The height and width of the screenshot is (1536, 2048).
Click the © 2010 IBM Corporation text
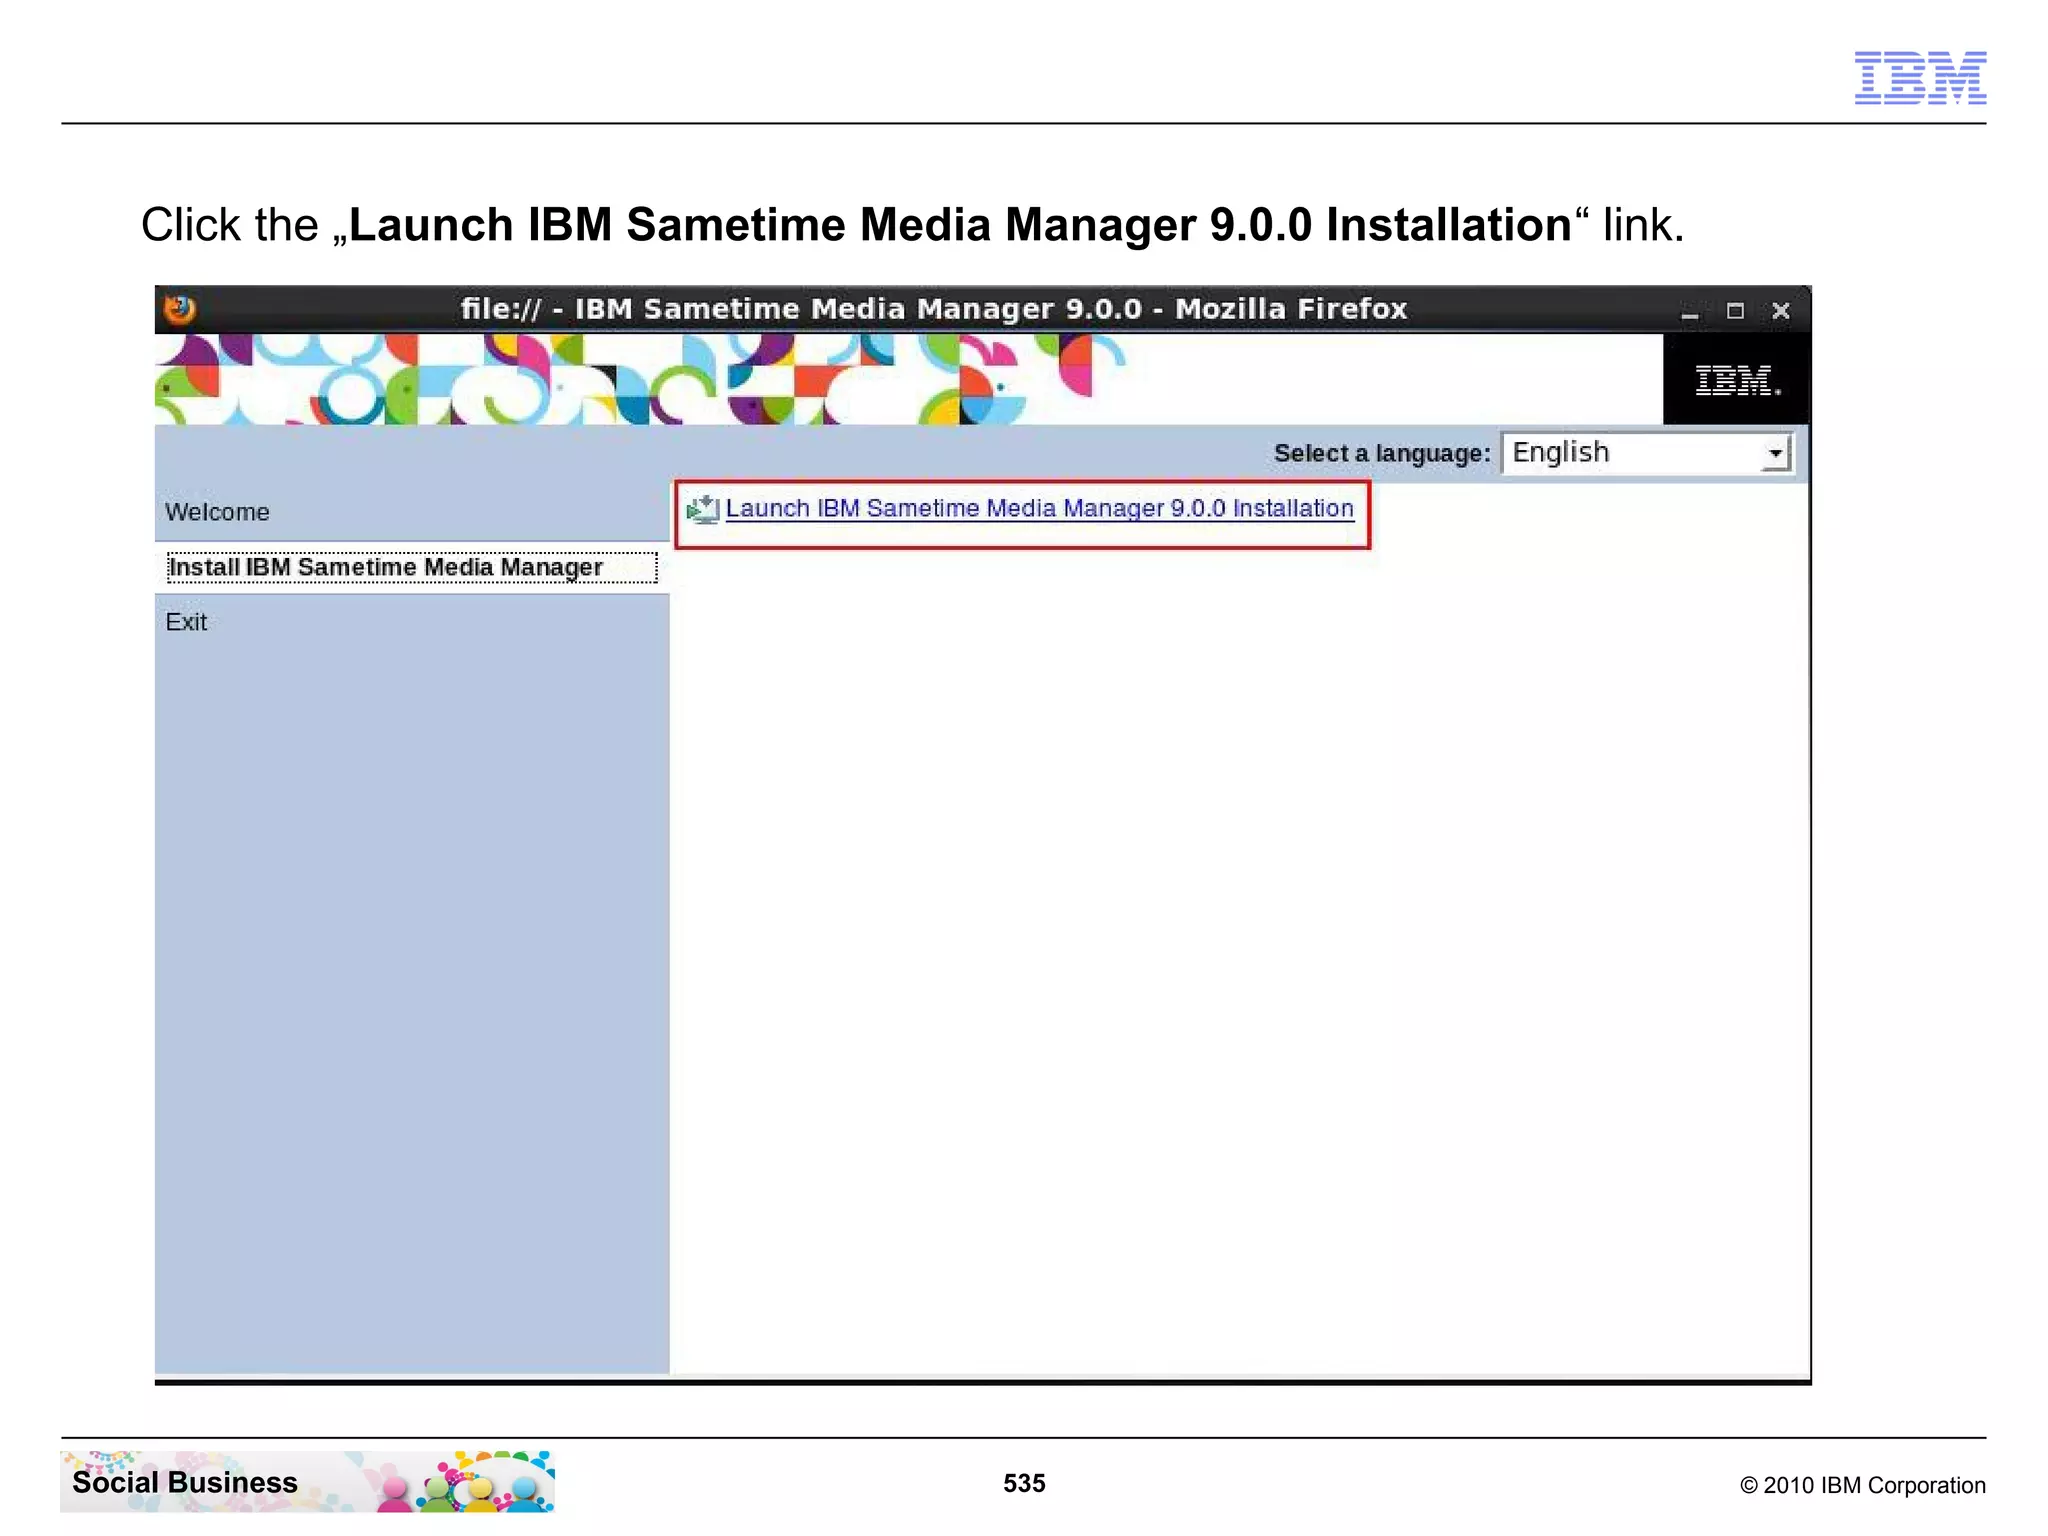[1862, 1485]
